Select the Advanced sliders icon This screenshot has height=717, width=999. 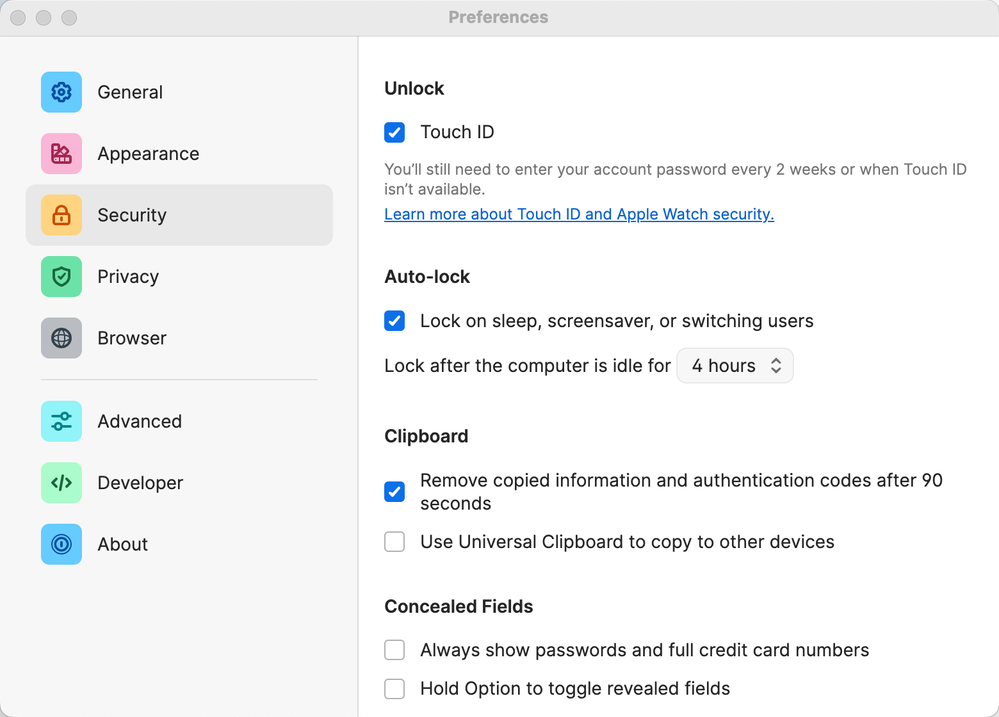point(61,421)
